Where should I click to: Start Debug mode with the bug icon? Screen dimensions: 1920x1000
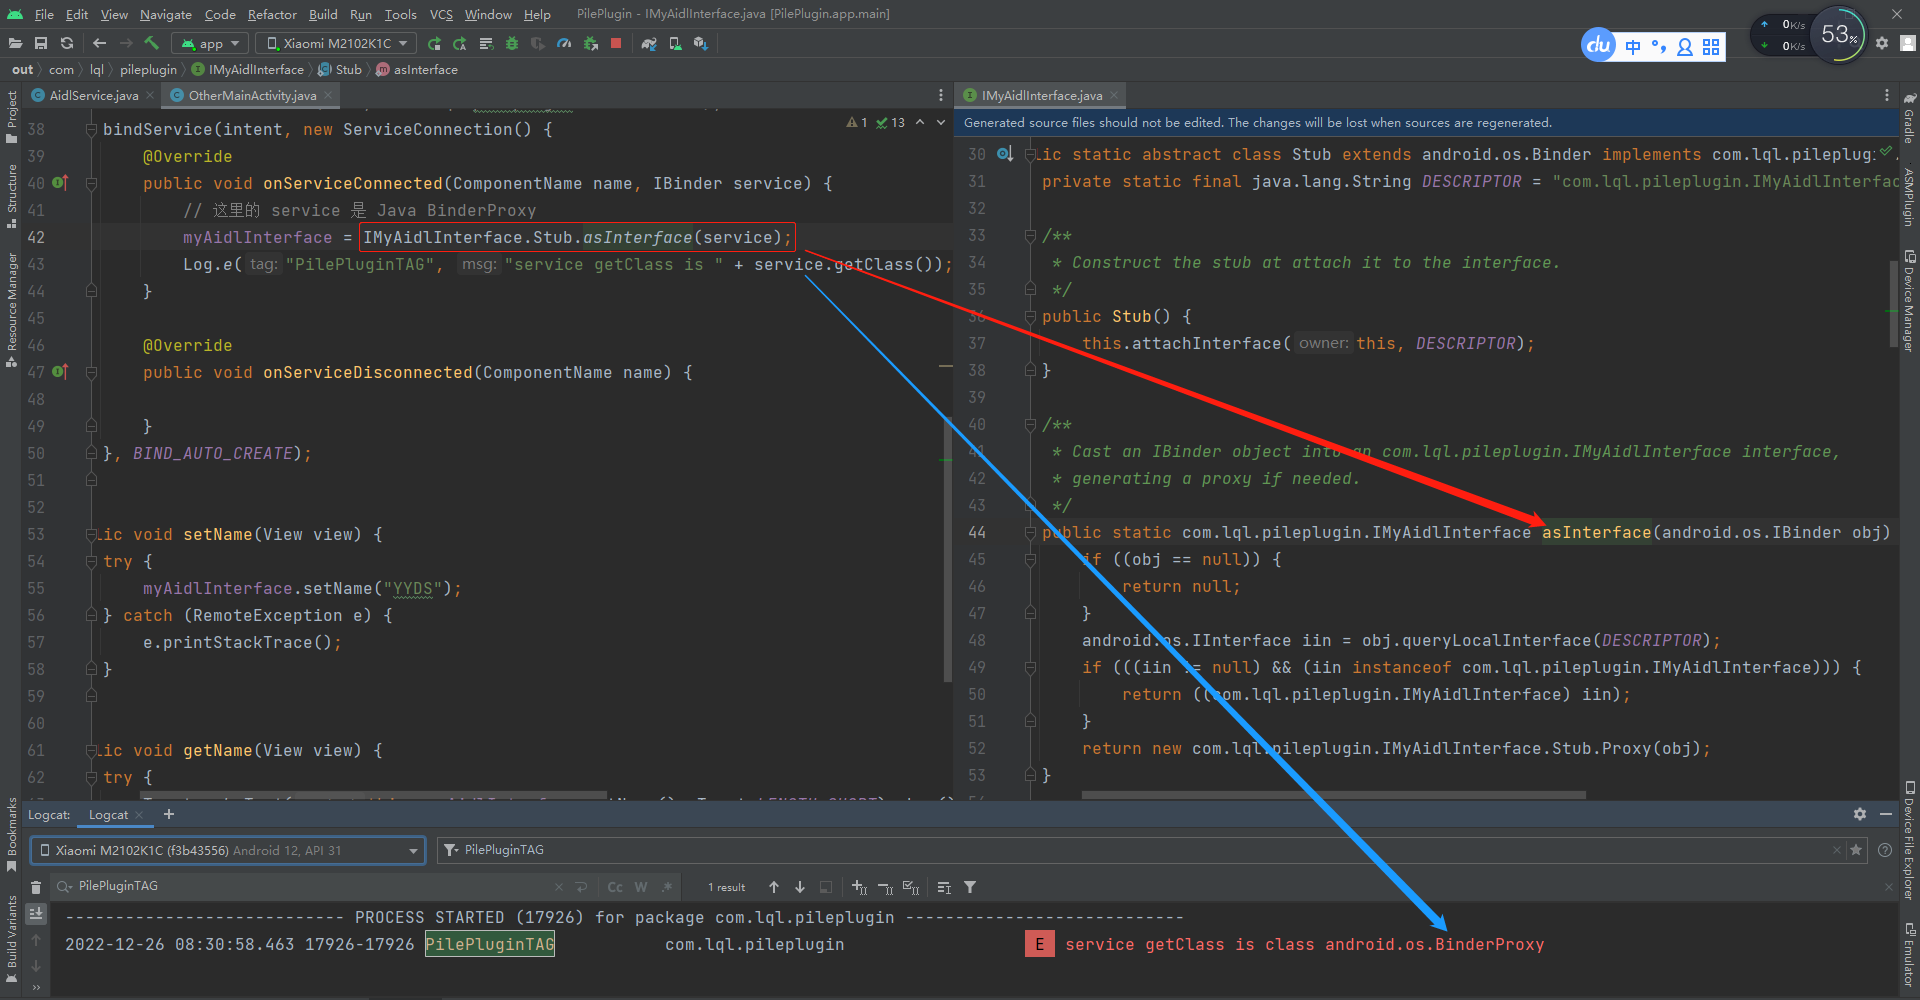pyautogui.click(x=511, y=43)
